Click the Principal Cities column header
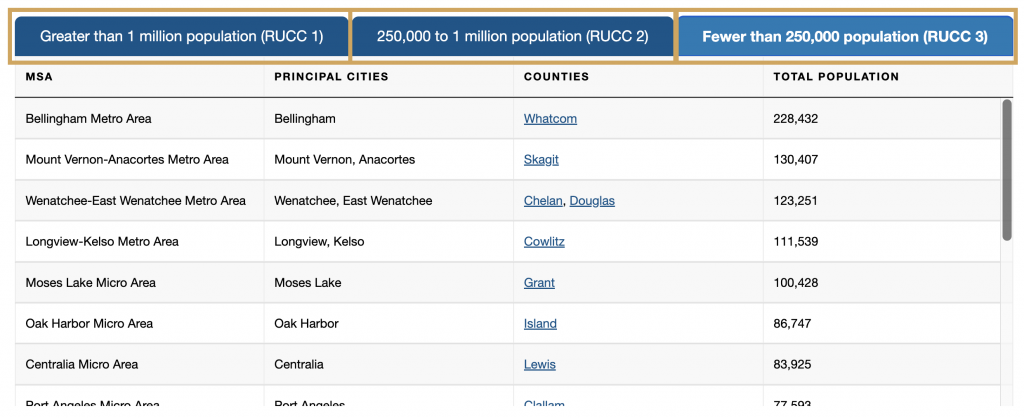This screenshot has width=1024, height=418. 389,77
